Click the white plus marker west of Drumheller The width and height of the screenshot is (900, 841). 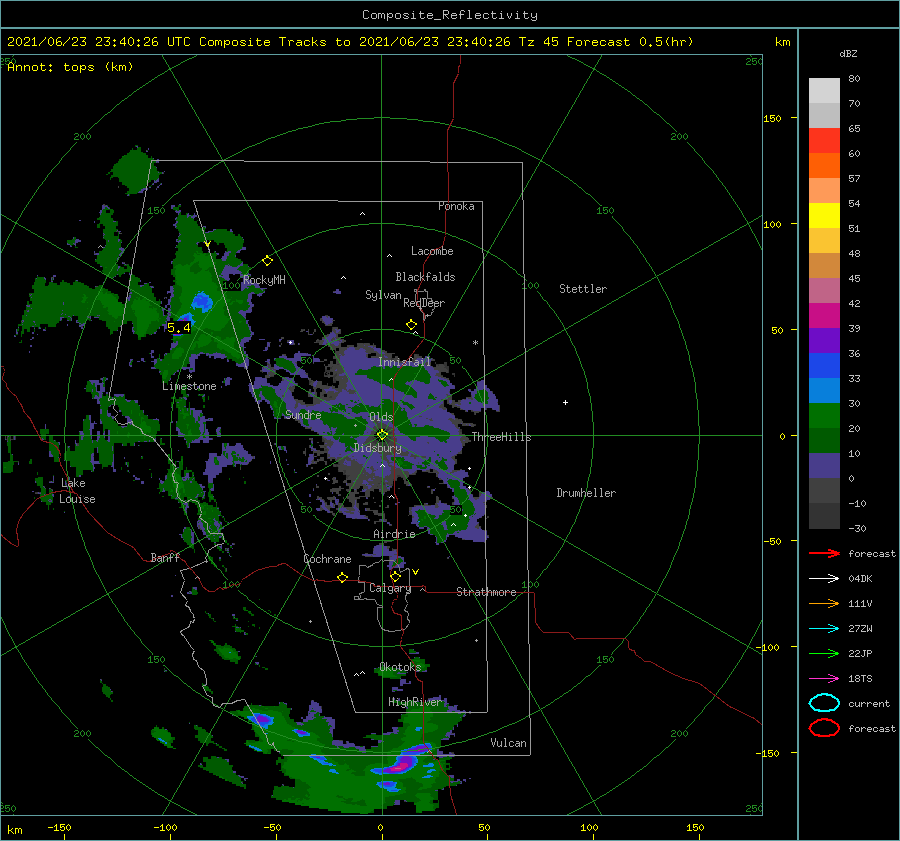pyautogui.click(x=565, y=402)
